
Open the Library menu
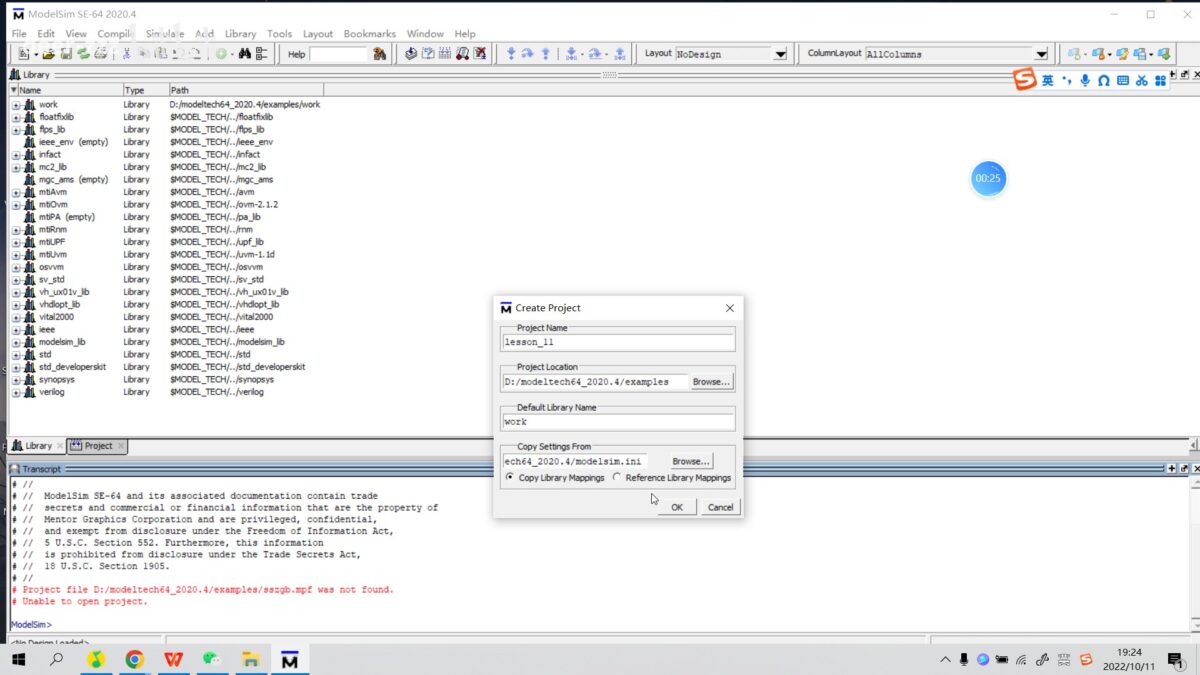tap(240, 33)
